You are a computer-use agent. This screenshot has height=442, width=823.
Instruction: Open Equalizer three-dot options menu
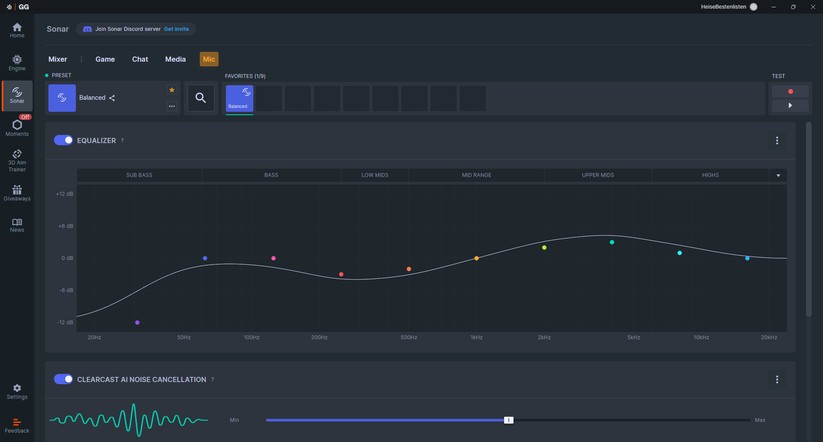pyautogui.click(x=777, y=141)
